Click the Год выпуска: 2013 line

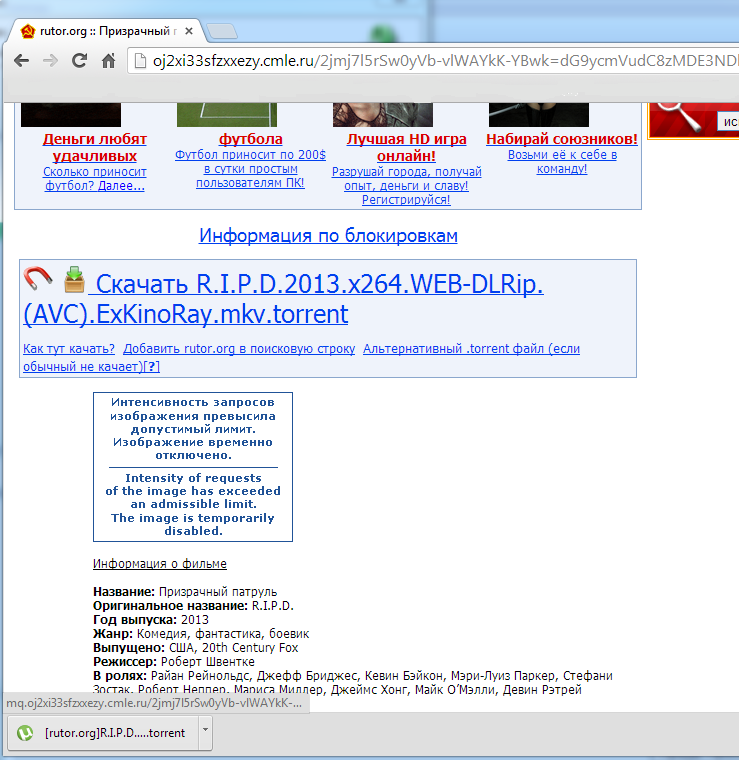[x=151, y=620]
